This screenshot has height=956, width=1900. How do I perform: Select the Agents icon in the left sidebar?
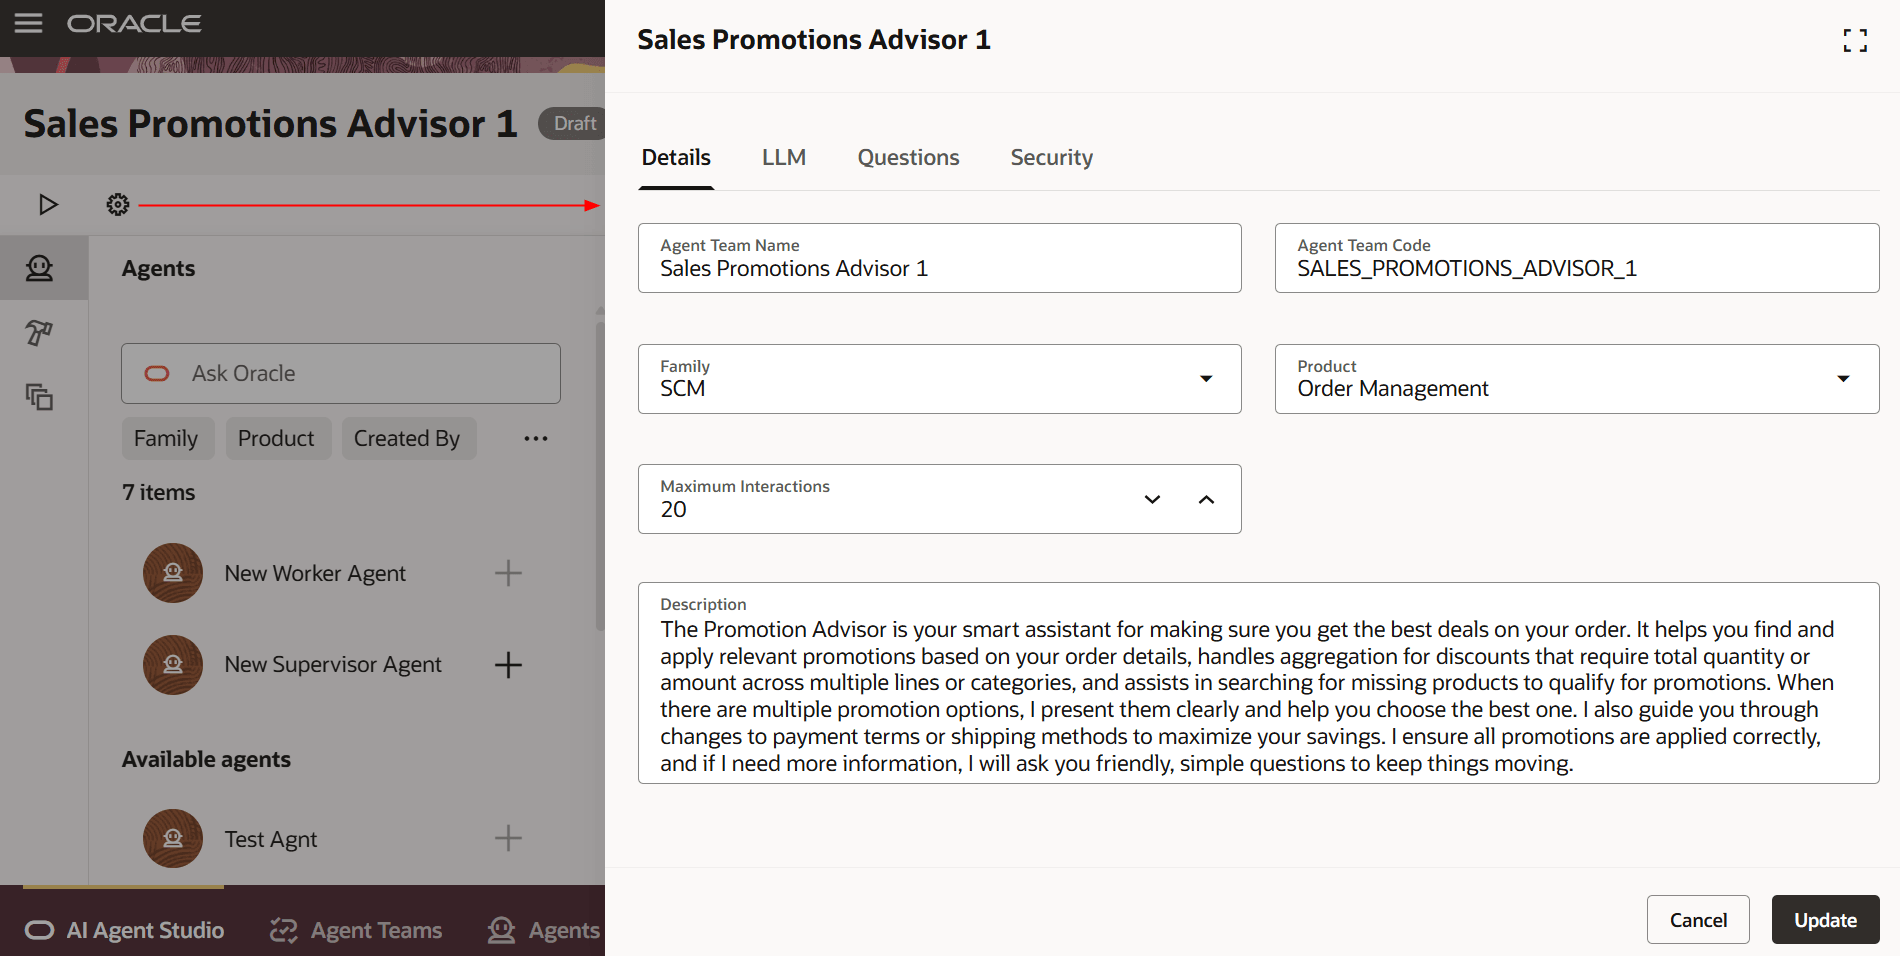[x=41, y=267]
